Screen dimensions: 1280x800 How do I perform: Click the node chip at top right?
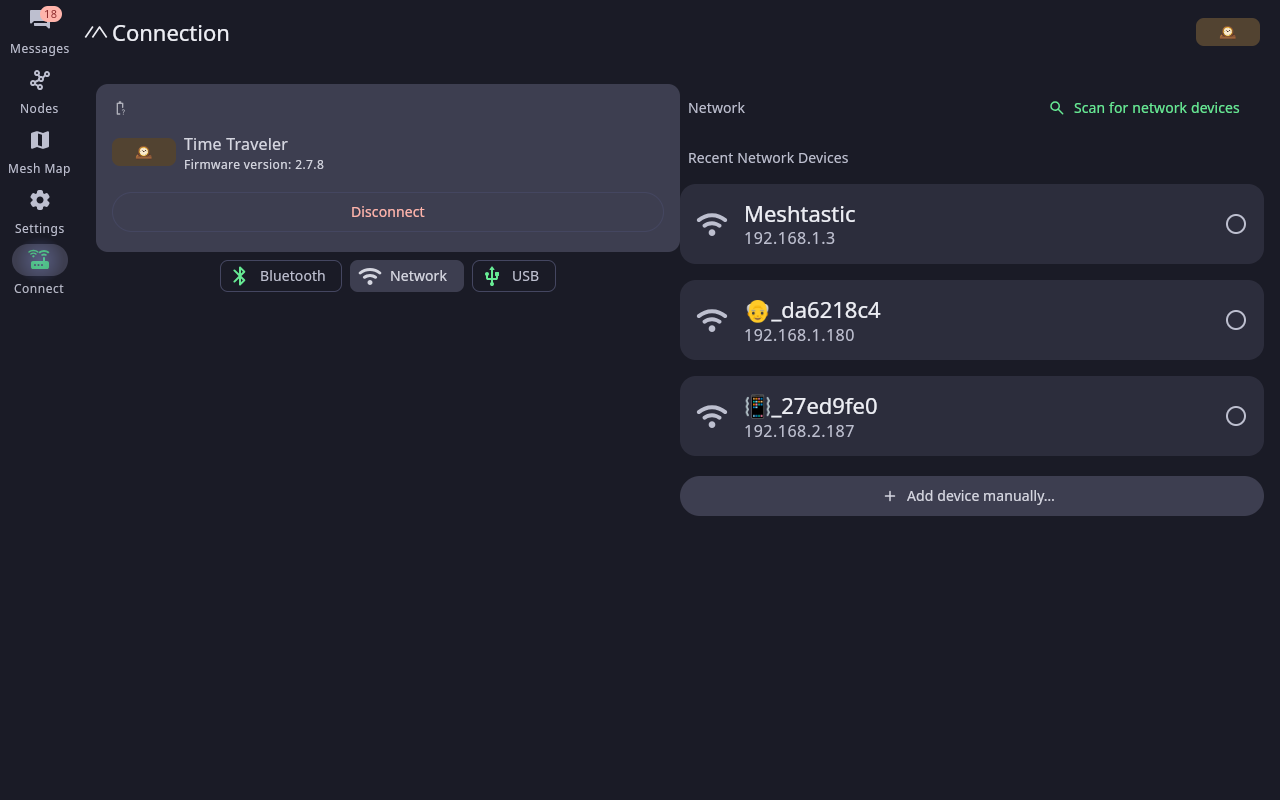[1228, 32]
